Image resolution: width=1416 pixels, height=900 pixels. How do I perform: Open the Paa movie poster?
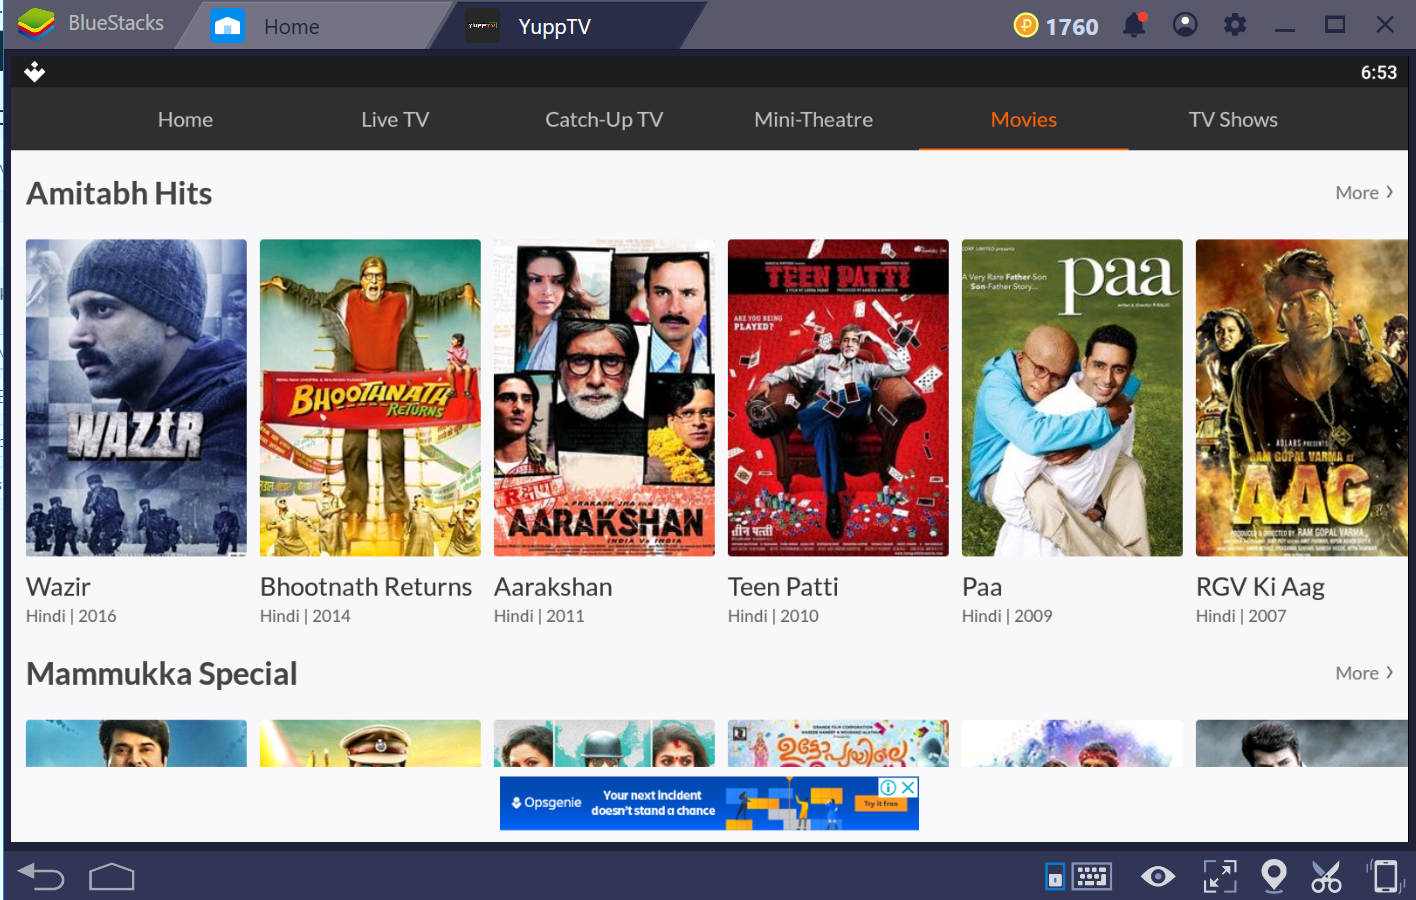1072,397
